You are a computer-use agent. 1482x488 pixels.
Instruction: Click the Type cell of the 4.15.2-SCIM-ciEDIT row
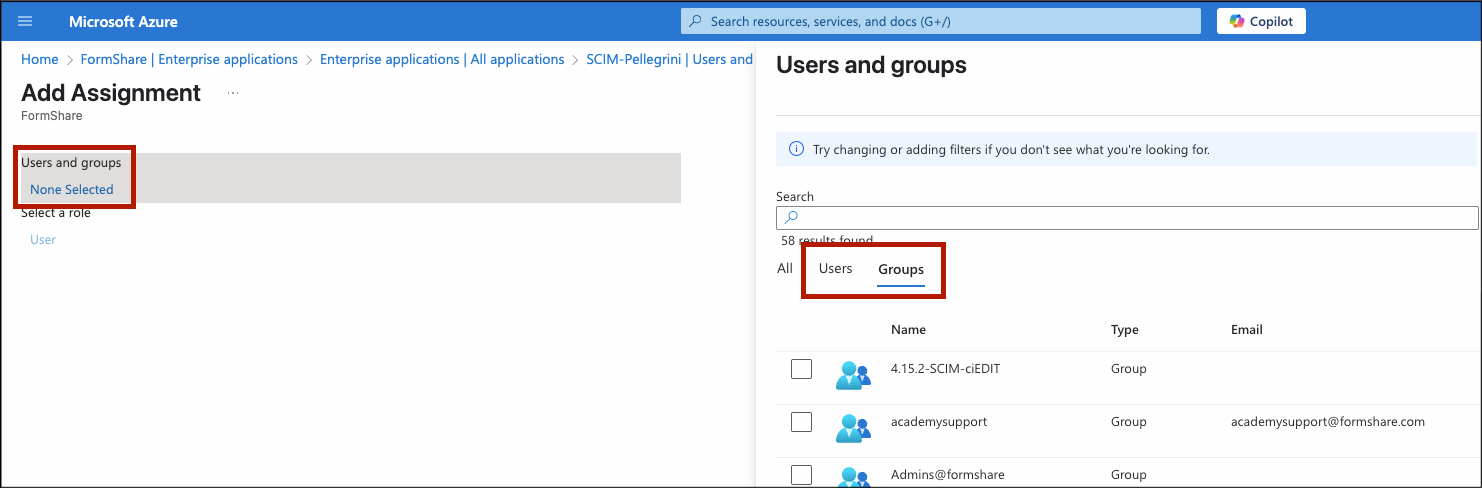1128,368
